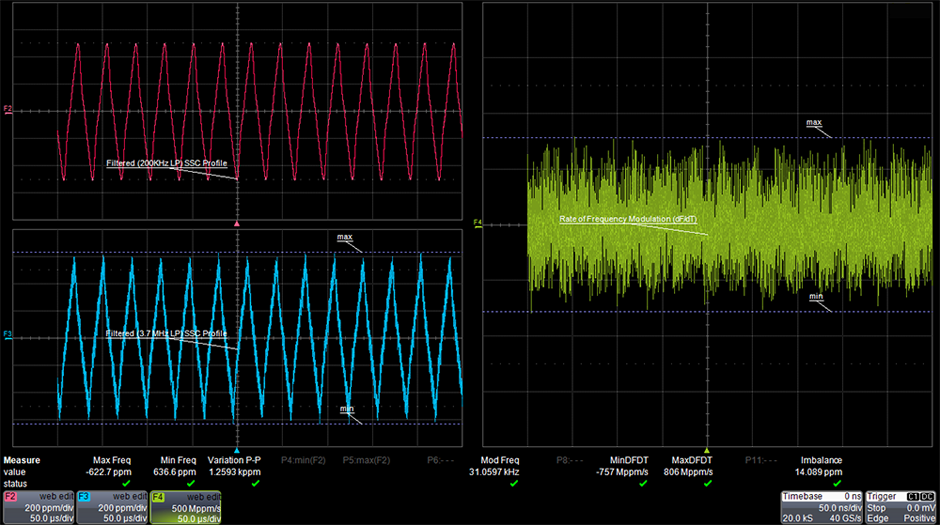940x525 pixels.
Task: Open the F2 math trace descriptor box
Action: (38, 507)
